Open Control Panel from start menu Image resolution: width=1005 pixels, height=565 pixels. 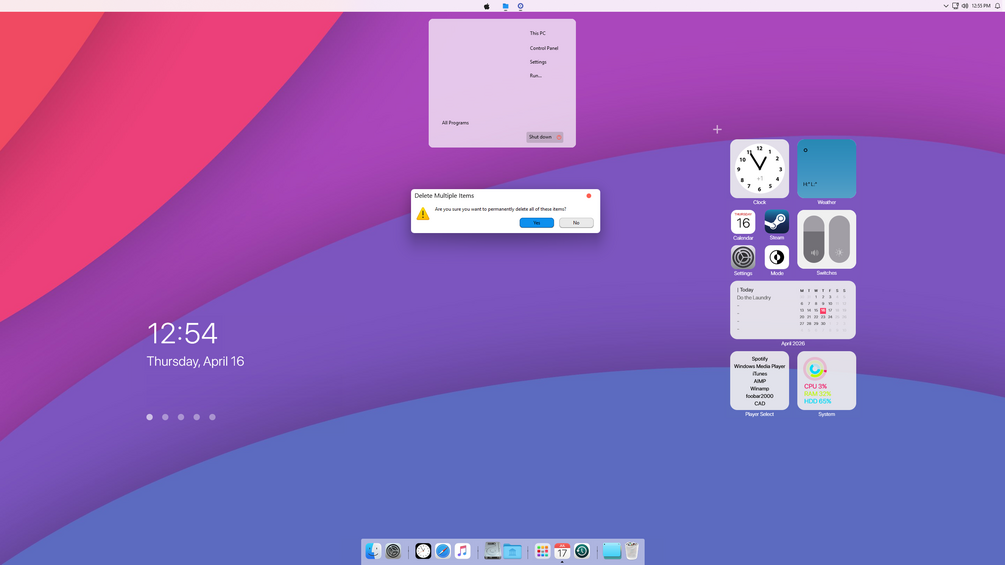544,48
